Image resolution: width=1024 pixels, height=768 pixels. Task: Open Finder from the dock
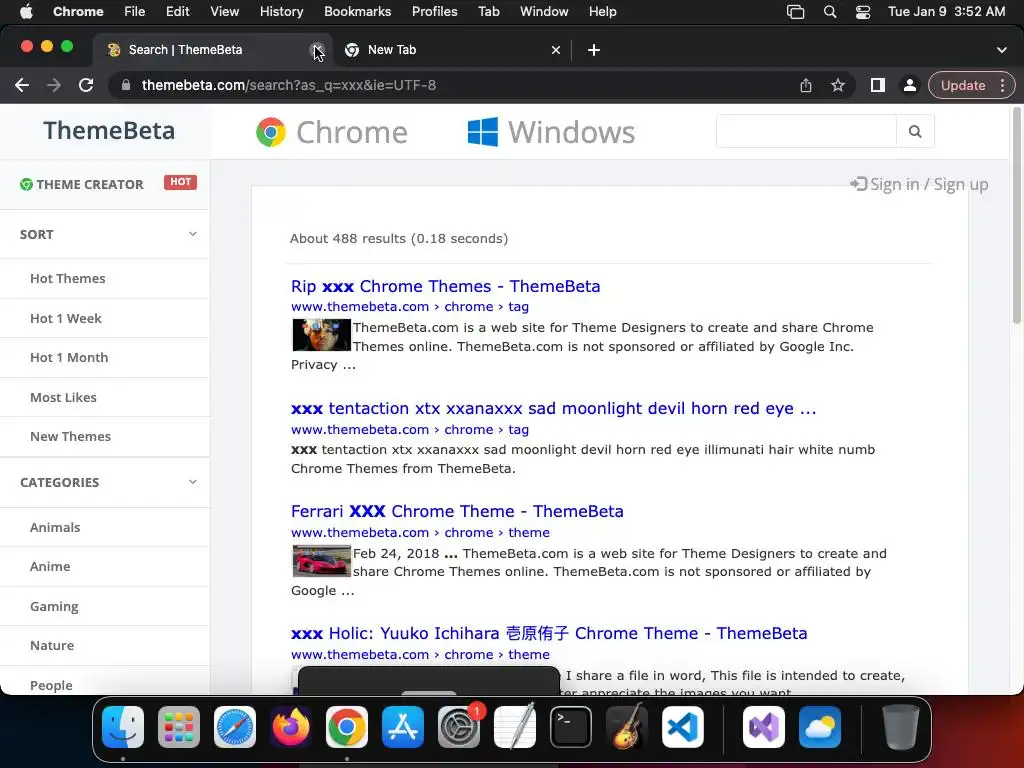coord(123,727)
